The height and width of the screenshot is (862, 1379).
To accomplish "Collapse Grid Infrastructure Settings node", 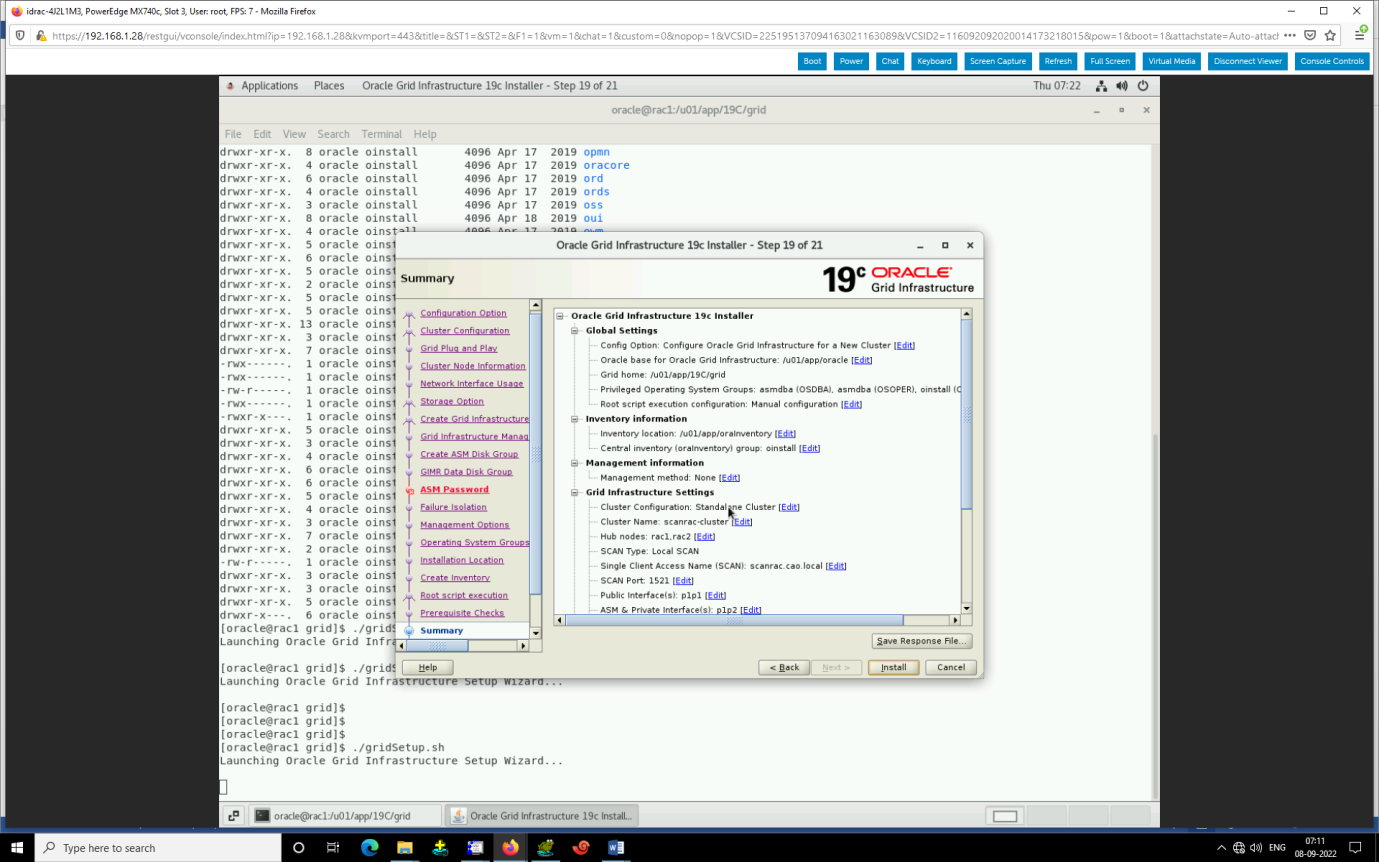I will click(x=575, y=492).
